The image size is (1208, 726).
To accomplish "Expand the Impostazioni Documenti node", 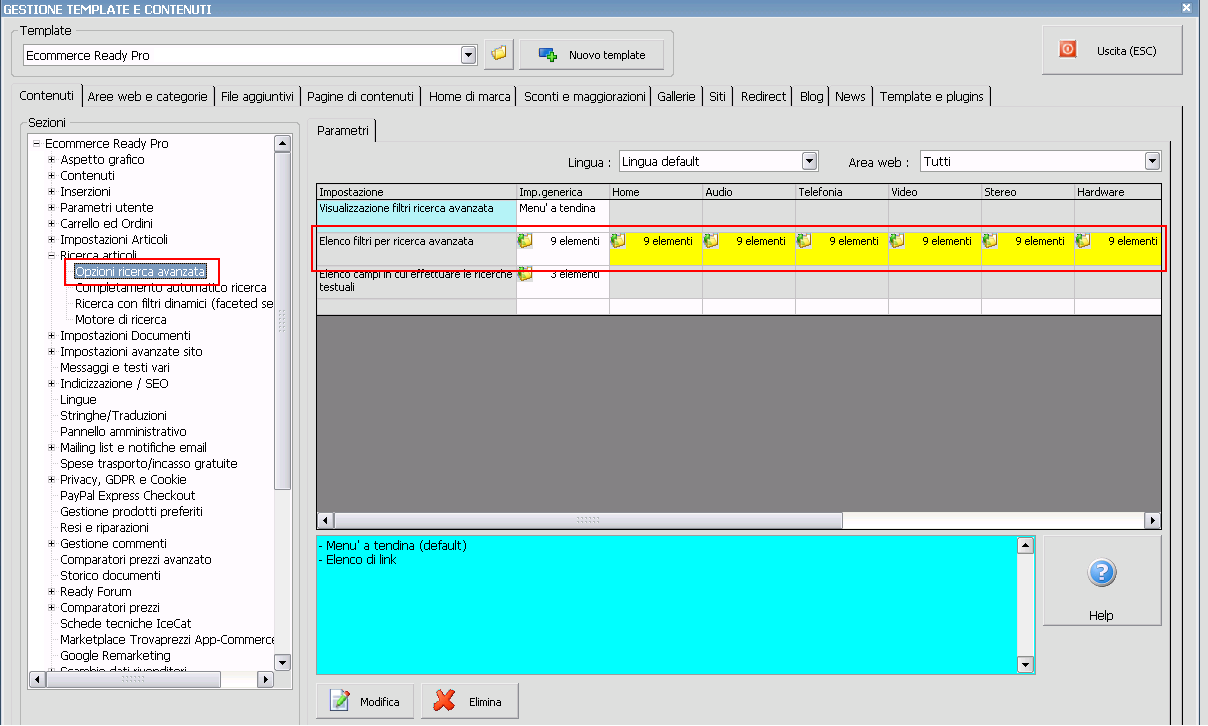I will [51, 336].
